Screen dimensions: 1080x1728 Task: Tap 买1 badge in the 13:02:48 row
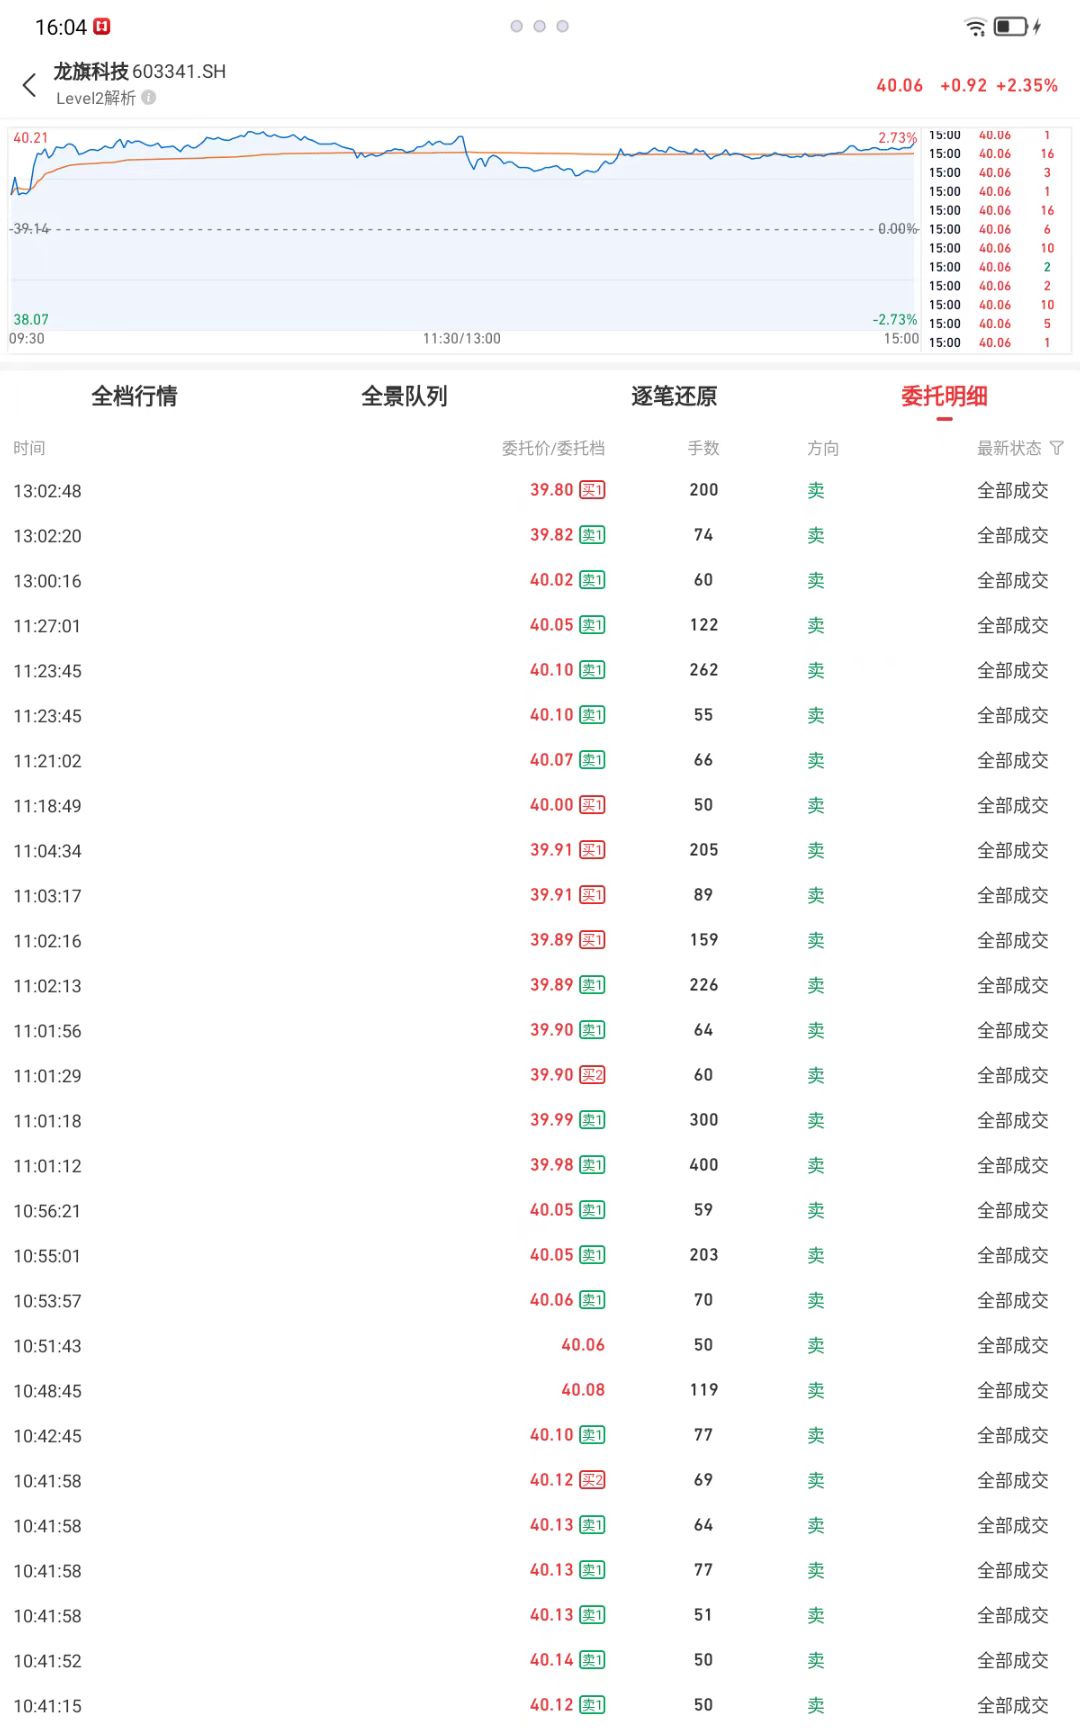point(592,490)
